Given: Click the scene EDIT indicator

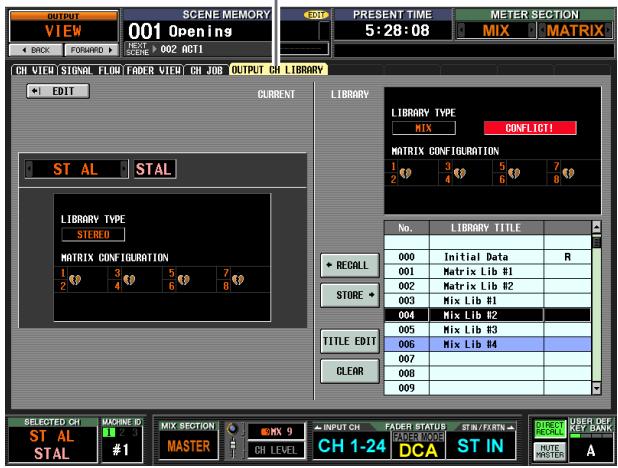Looking at the screenshot, I should [316, 15].
